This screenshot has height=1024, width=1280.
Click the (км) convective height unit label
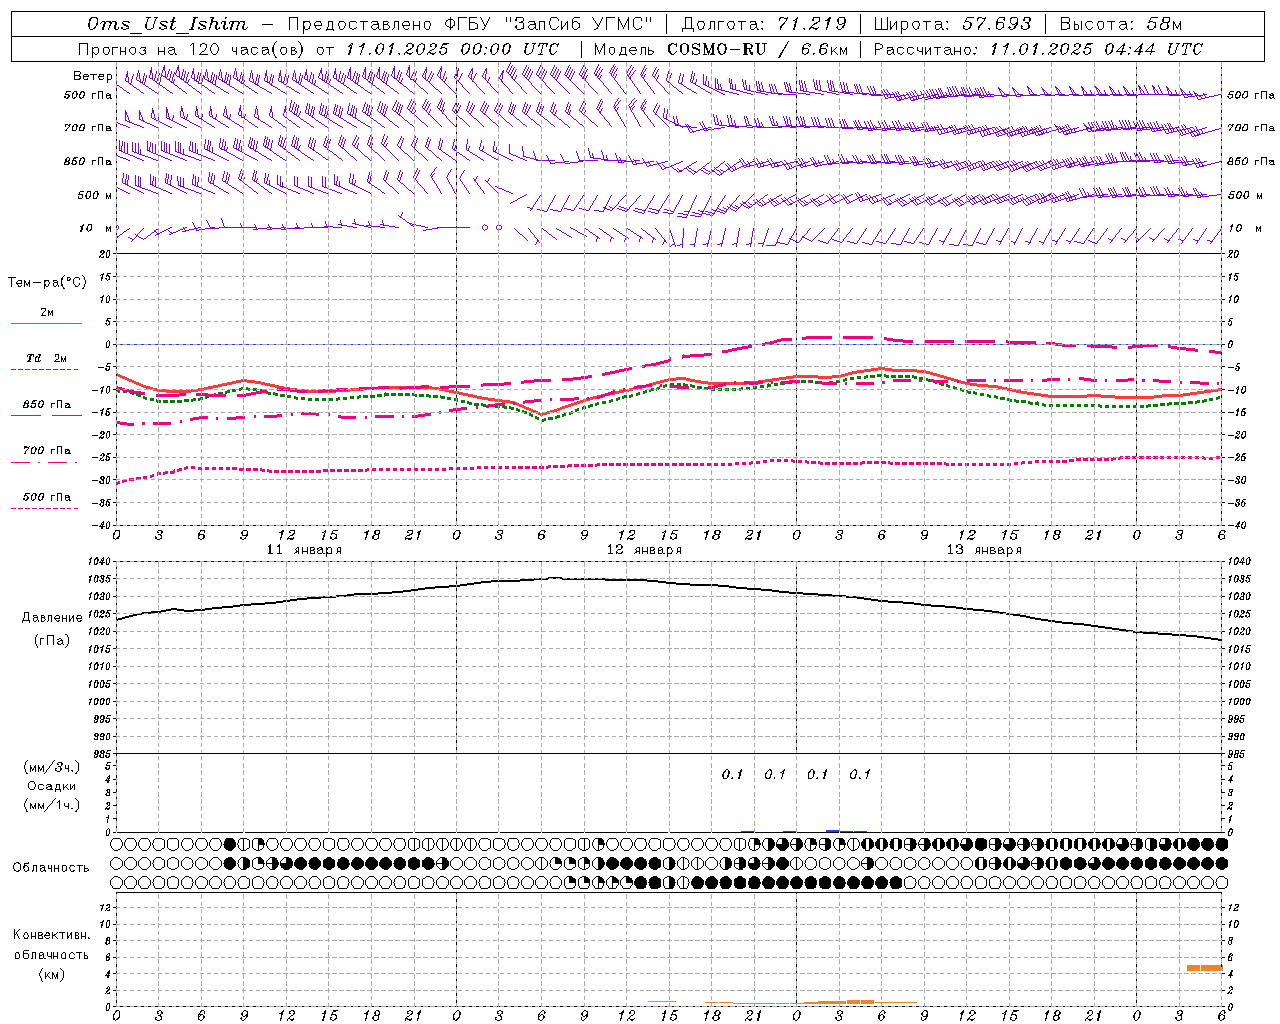52,974
